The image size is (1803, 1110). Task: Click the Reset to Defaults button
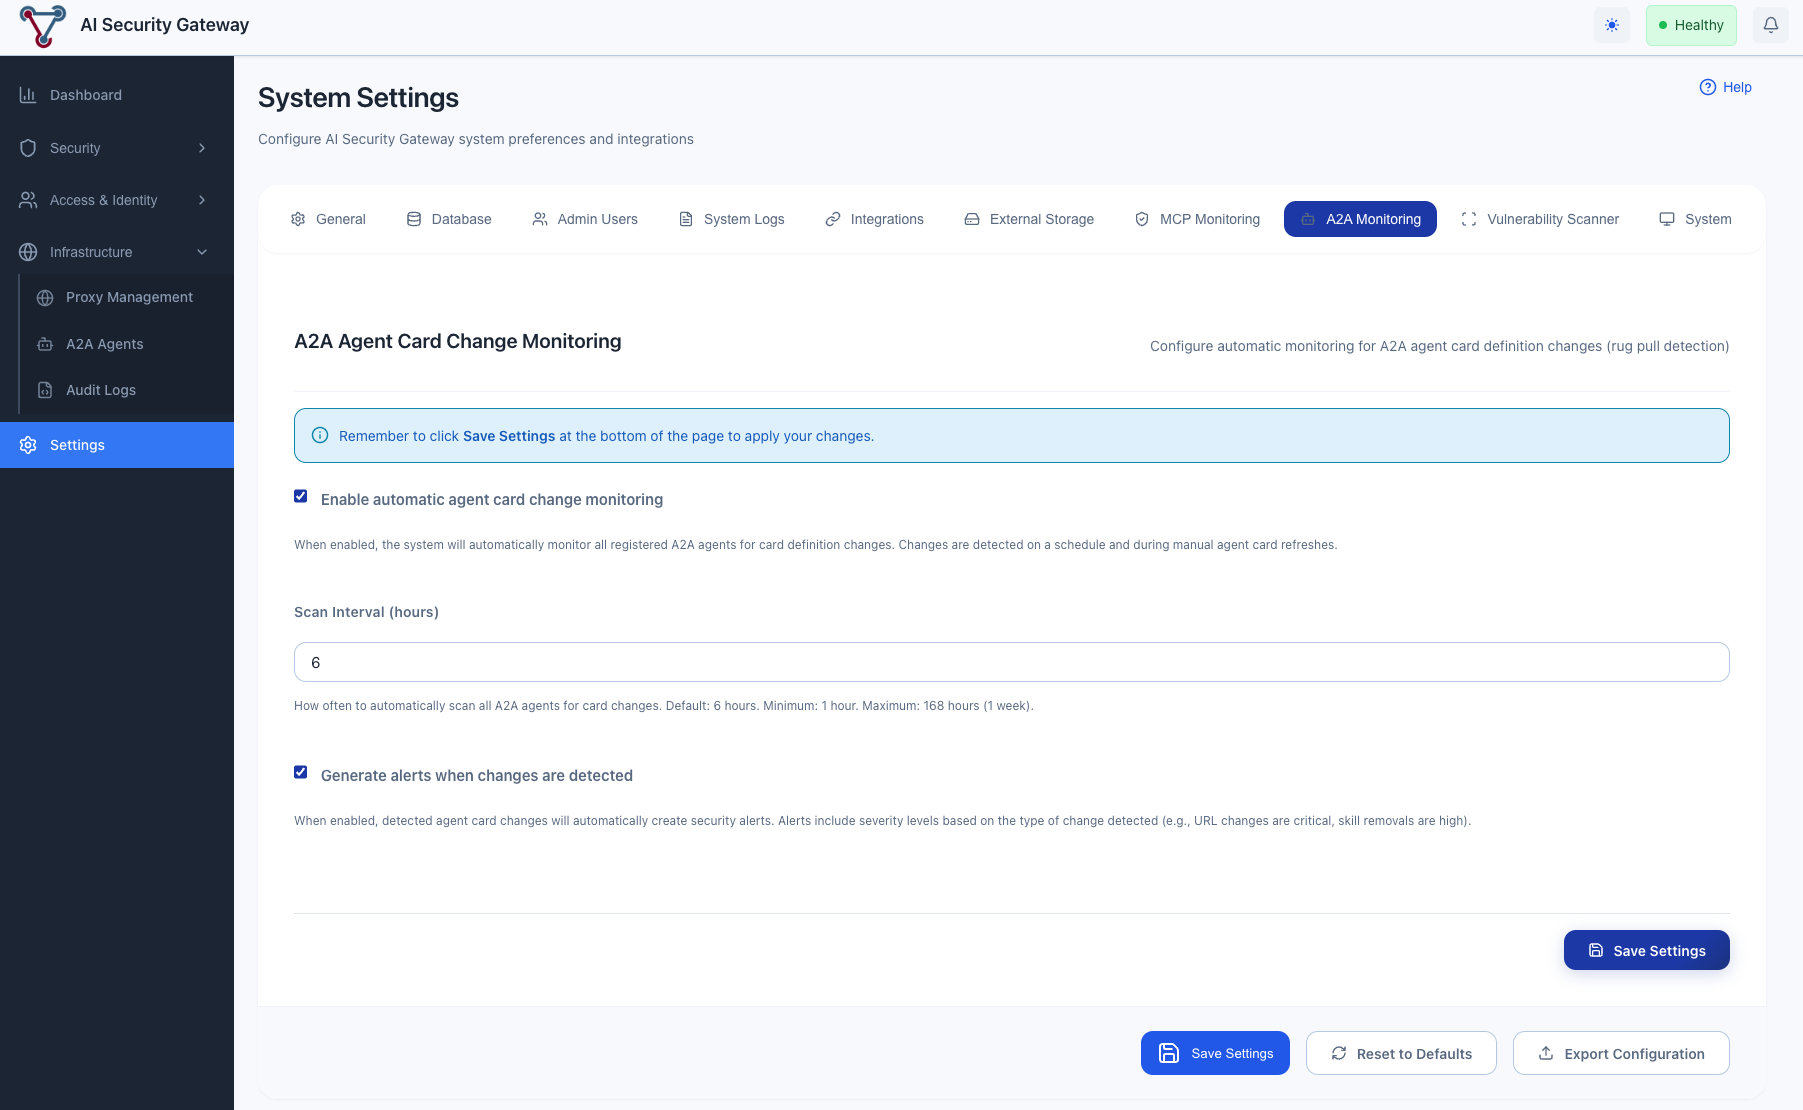click(1400, 1053)
